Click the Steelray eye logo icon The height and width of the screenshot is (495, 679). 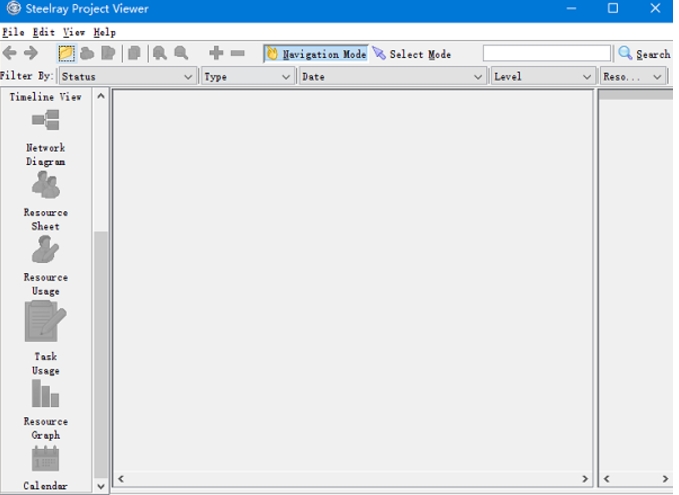tap(13, 8)
